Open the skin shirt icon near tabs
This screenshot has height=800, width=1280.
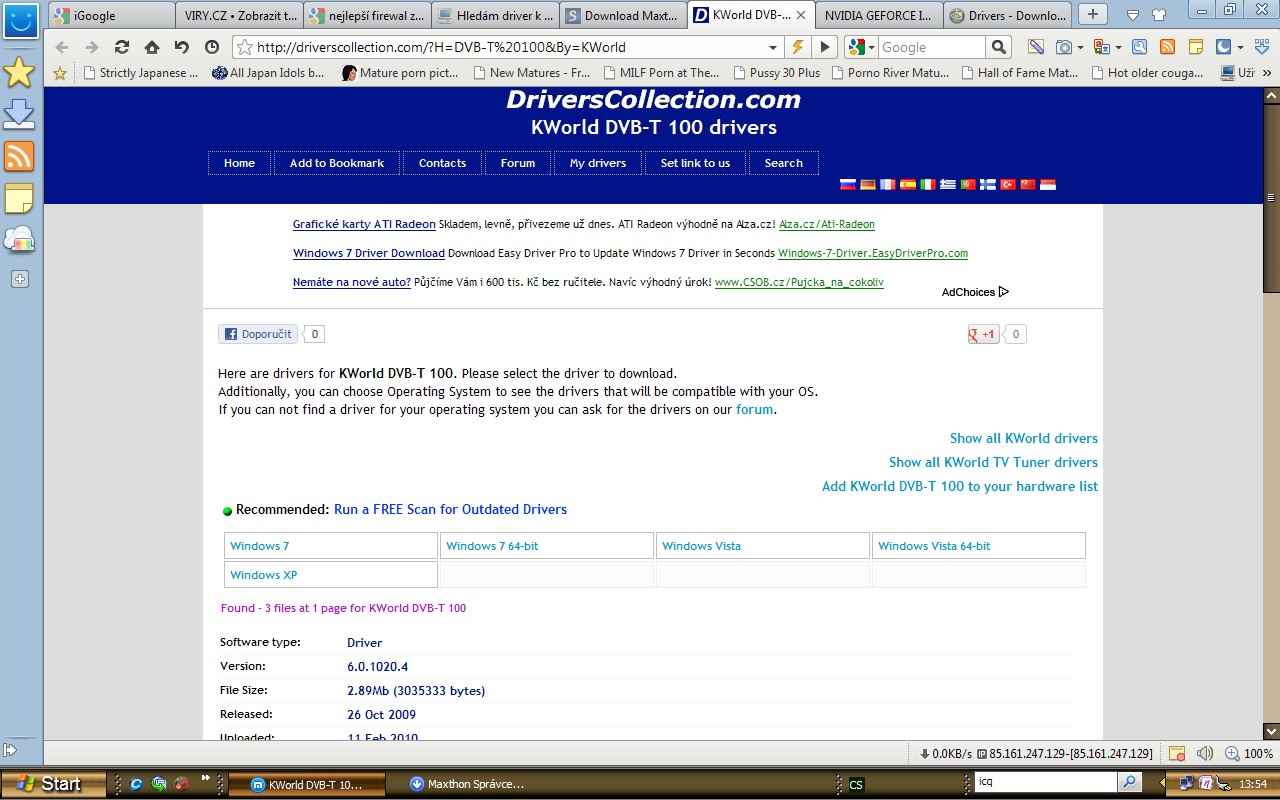pyautogui.click(x=1158, y=15)
